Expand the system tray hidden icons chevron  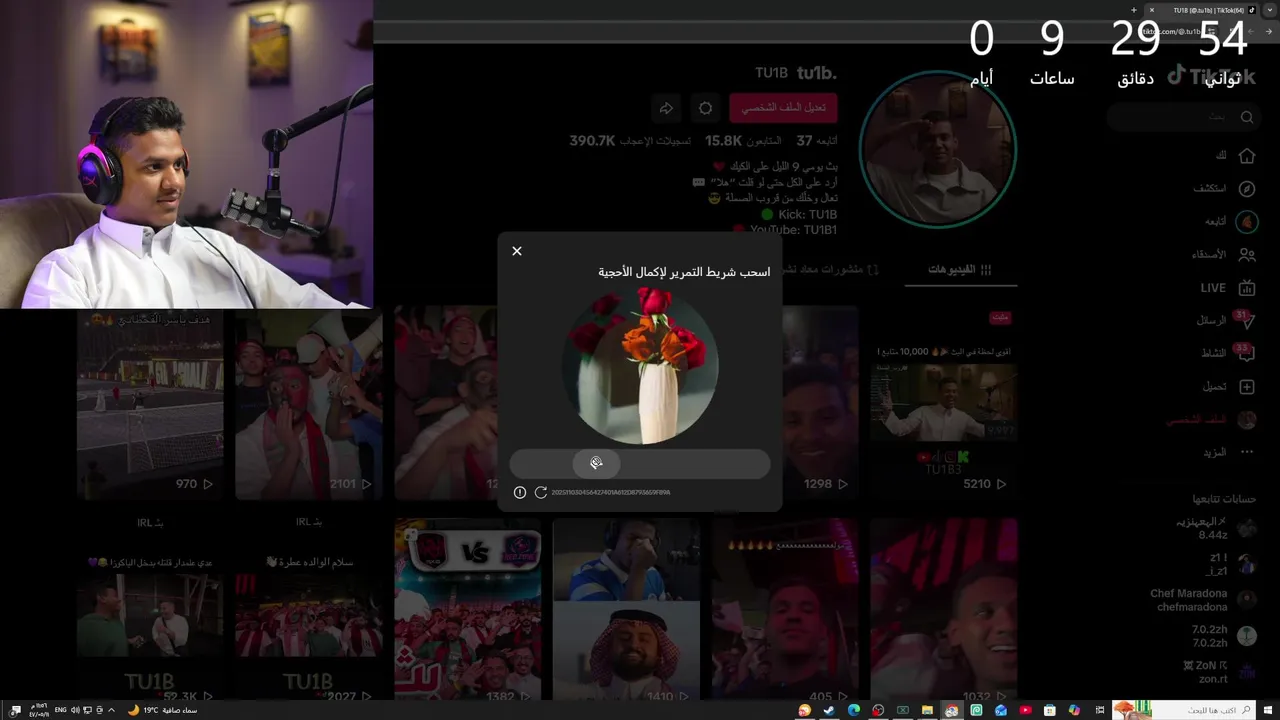(111, 710)
